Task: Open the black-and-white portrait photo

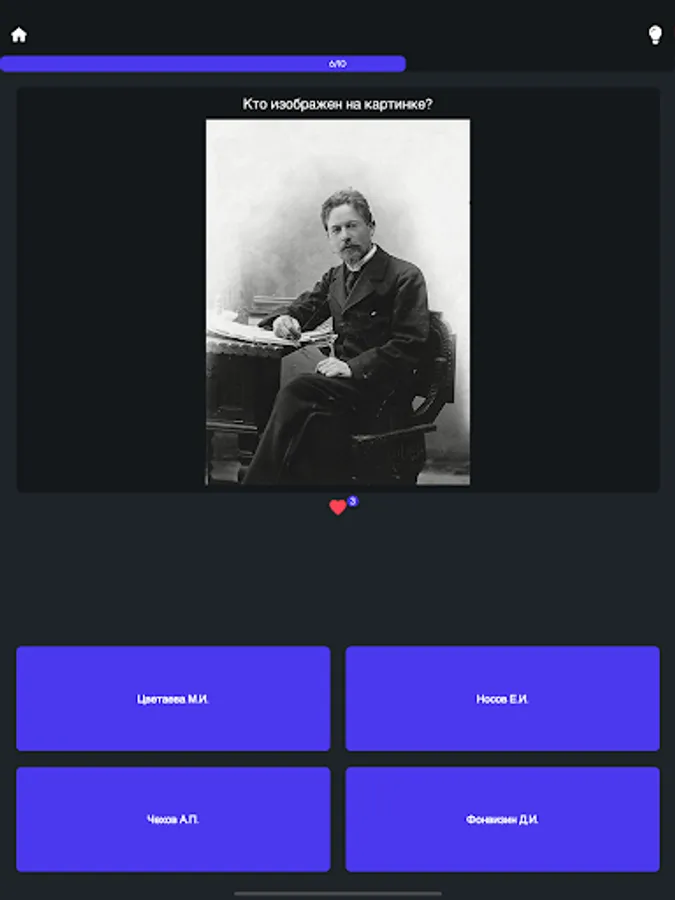Action: pos(338,302)
